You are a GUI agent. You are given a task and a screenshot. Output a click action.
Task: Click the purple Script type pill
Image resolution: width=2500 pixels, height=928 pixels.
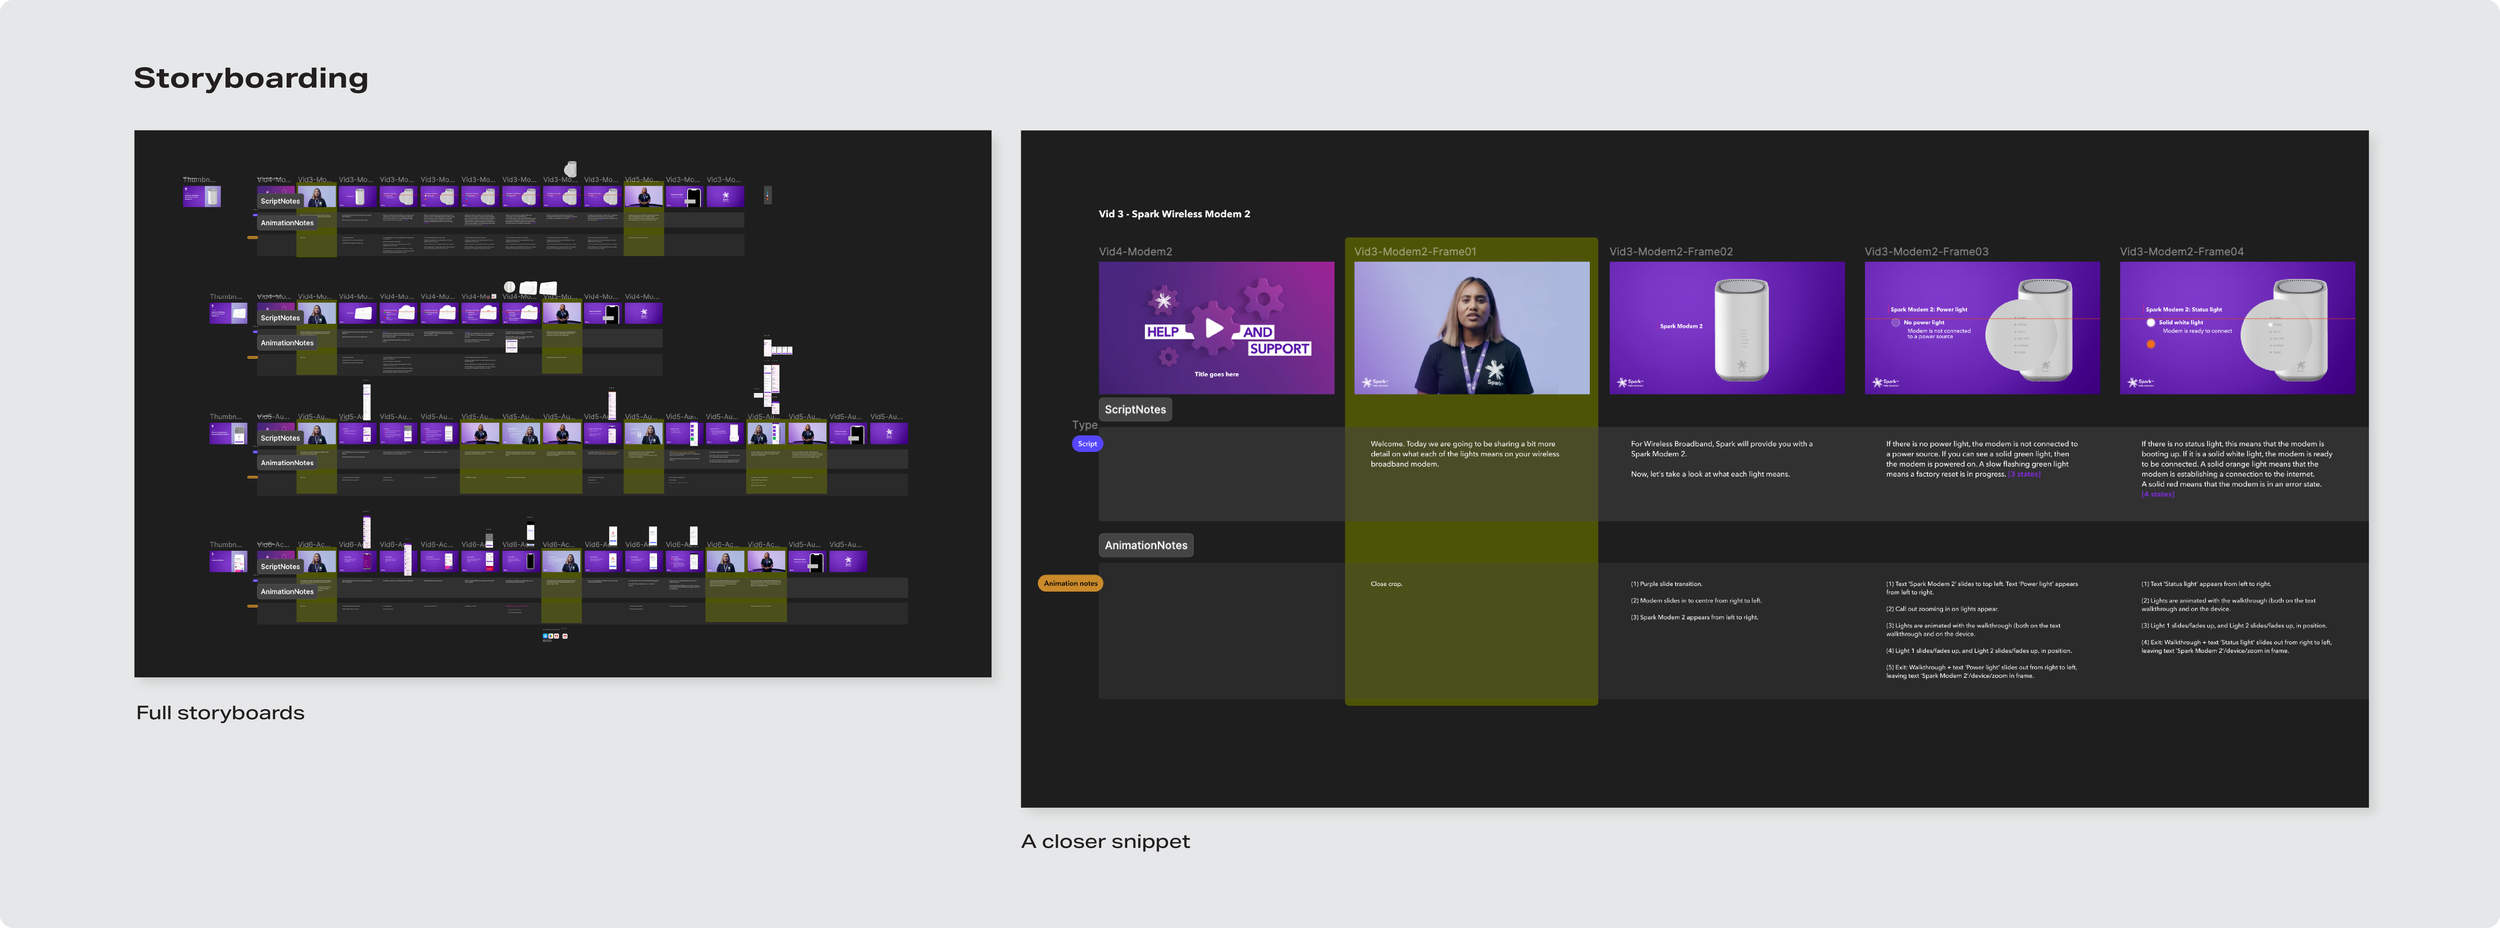coord(1087,444)
